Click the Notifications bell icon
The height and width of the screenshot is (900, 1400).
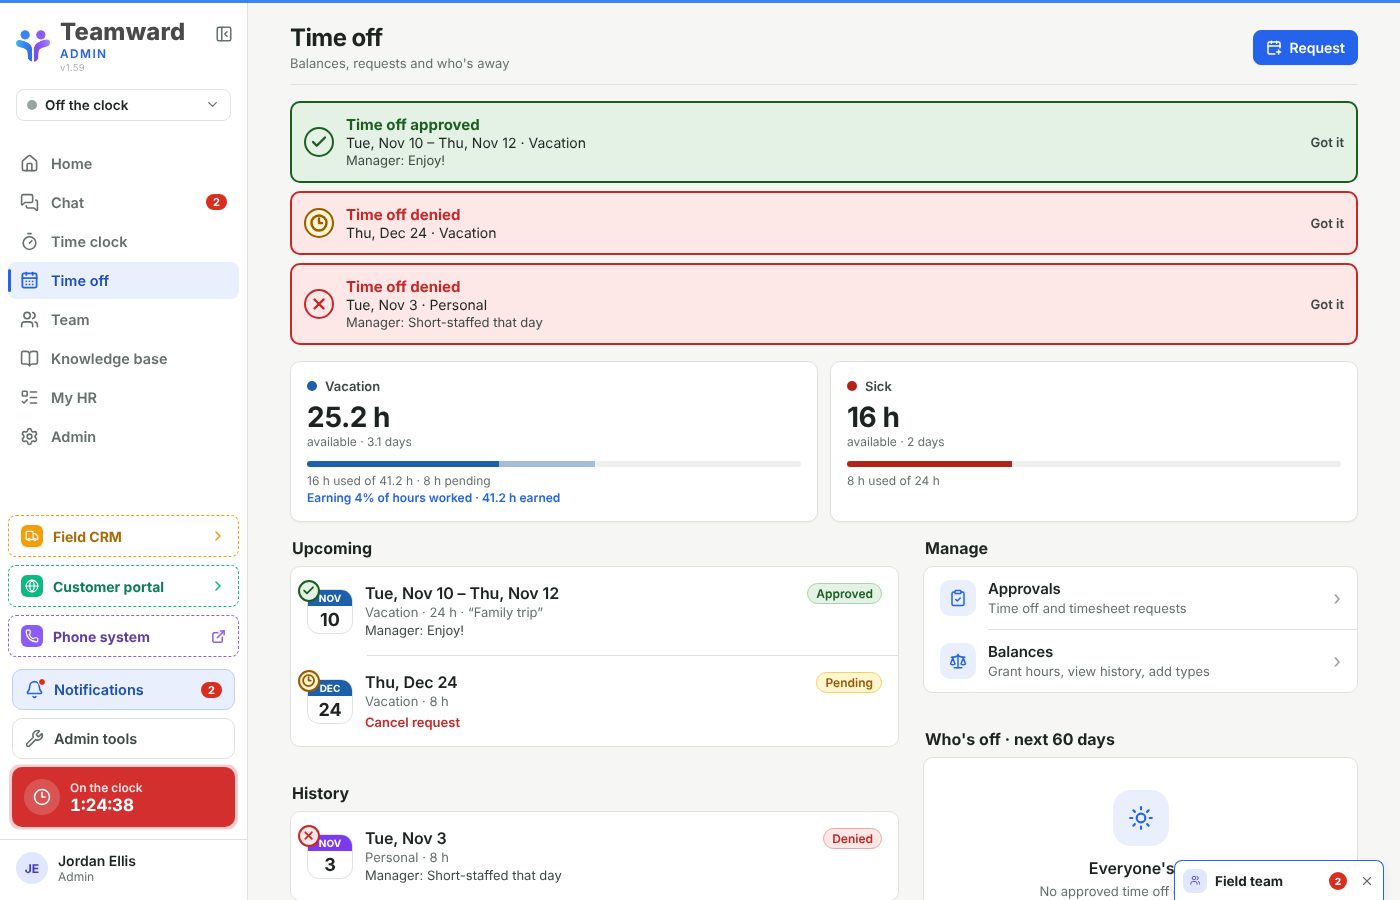coord(35,690)
